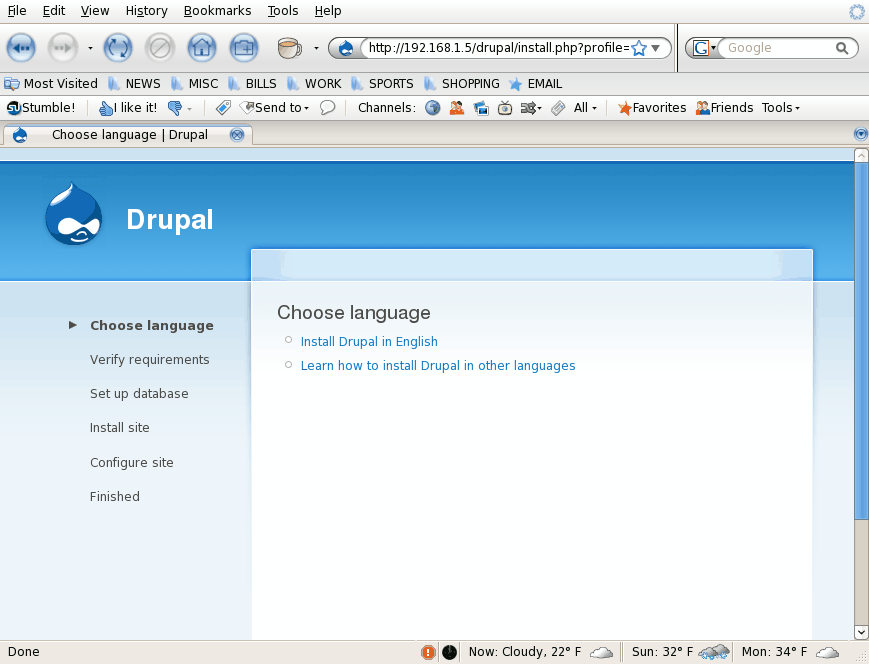Open StumbleUpon Friends
This screenshot has height=664, width=869.
tap(724, 108)
